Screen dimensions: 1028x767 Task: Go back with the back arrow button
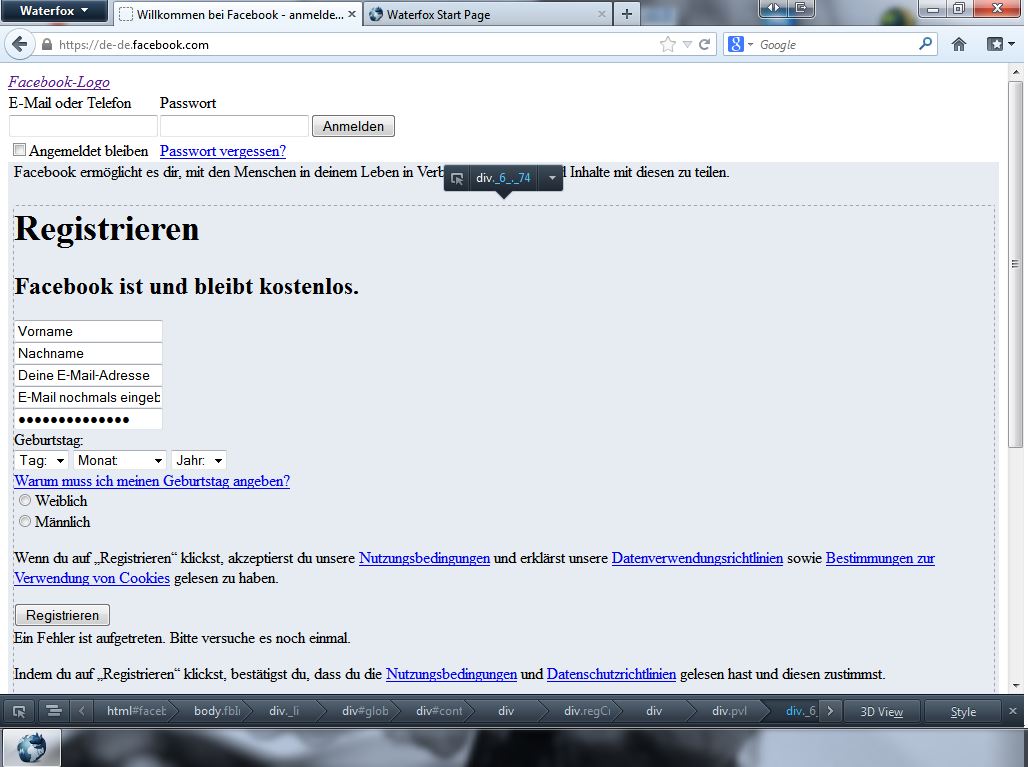[19, 45]
